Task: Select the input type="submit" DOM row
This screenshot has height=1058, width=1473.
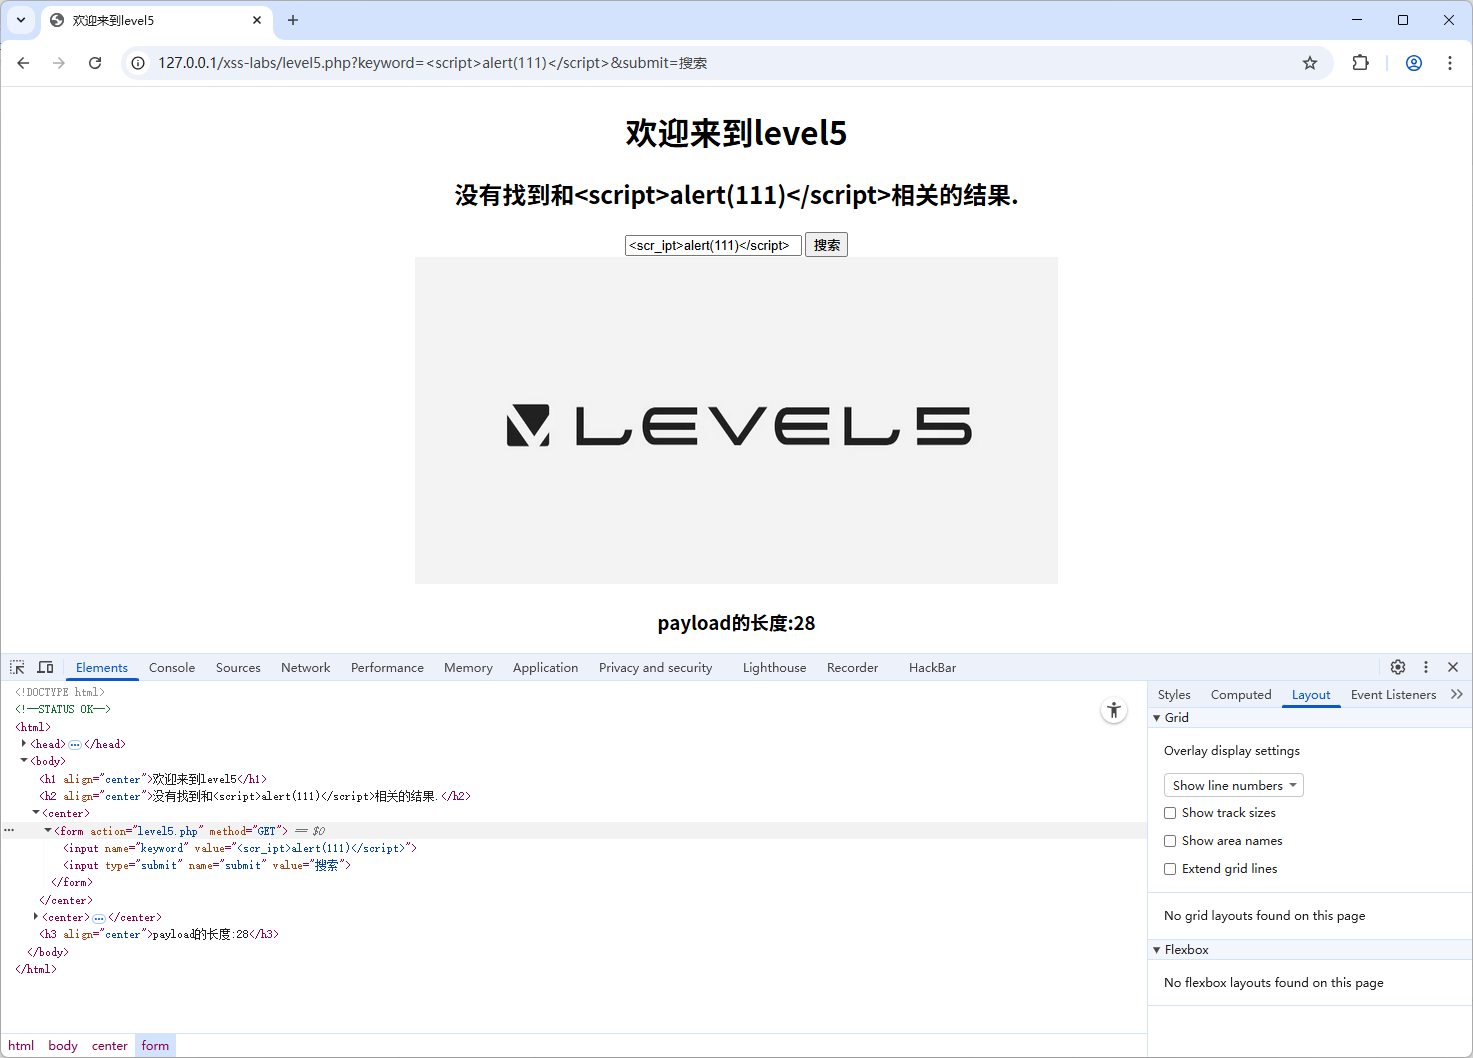Action: point(207,865)
